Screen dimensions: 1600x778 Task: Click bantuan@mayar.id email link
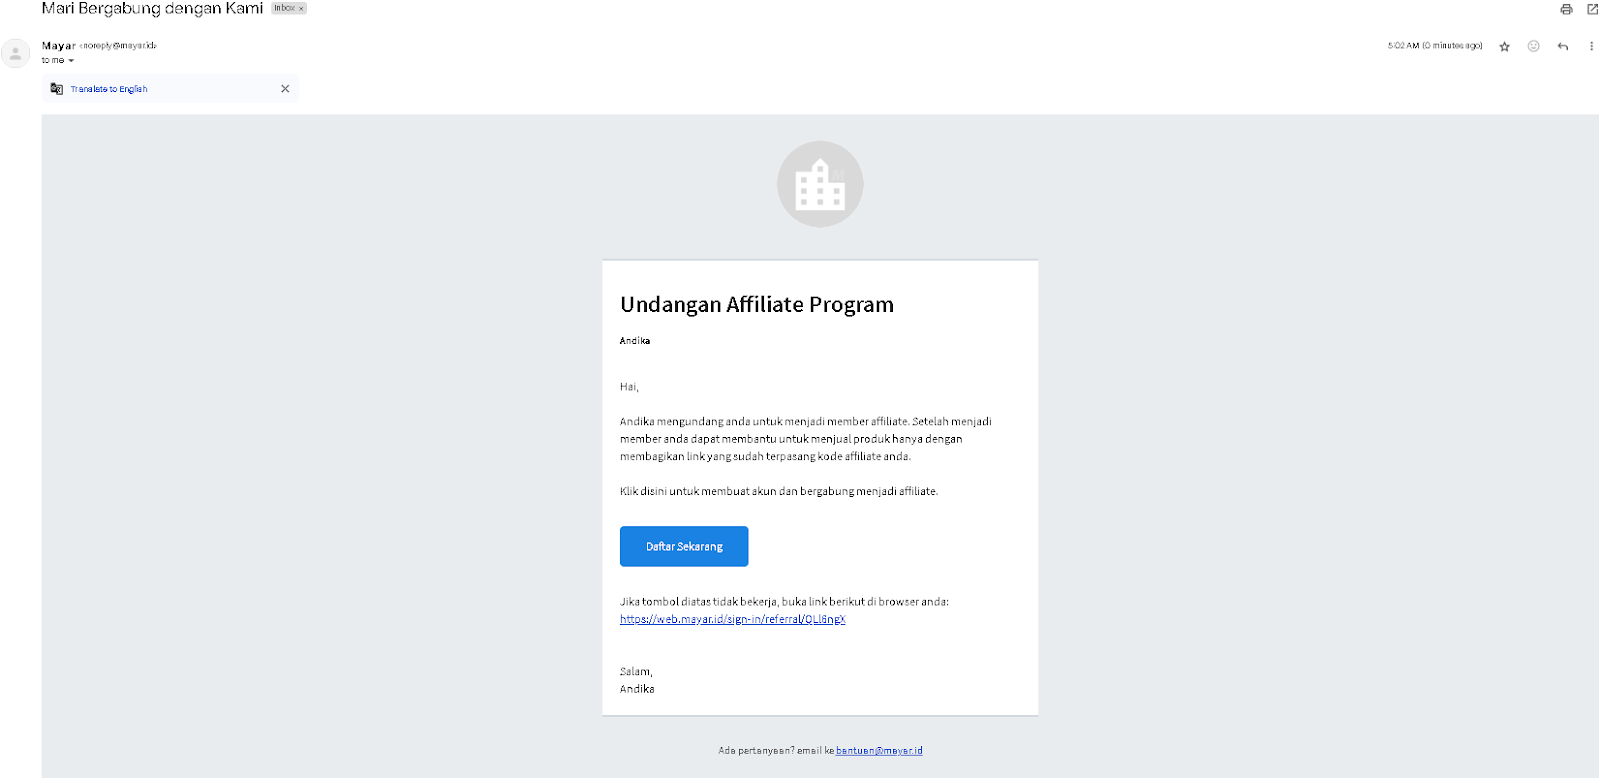[x=879, y=750]
